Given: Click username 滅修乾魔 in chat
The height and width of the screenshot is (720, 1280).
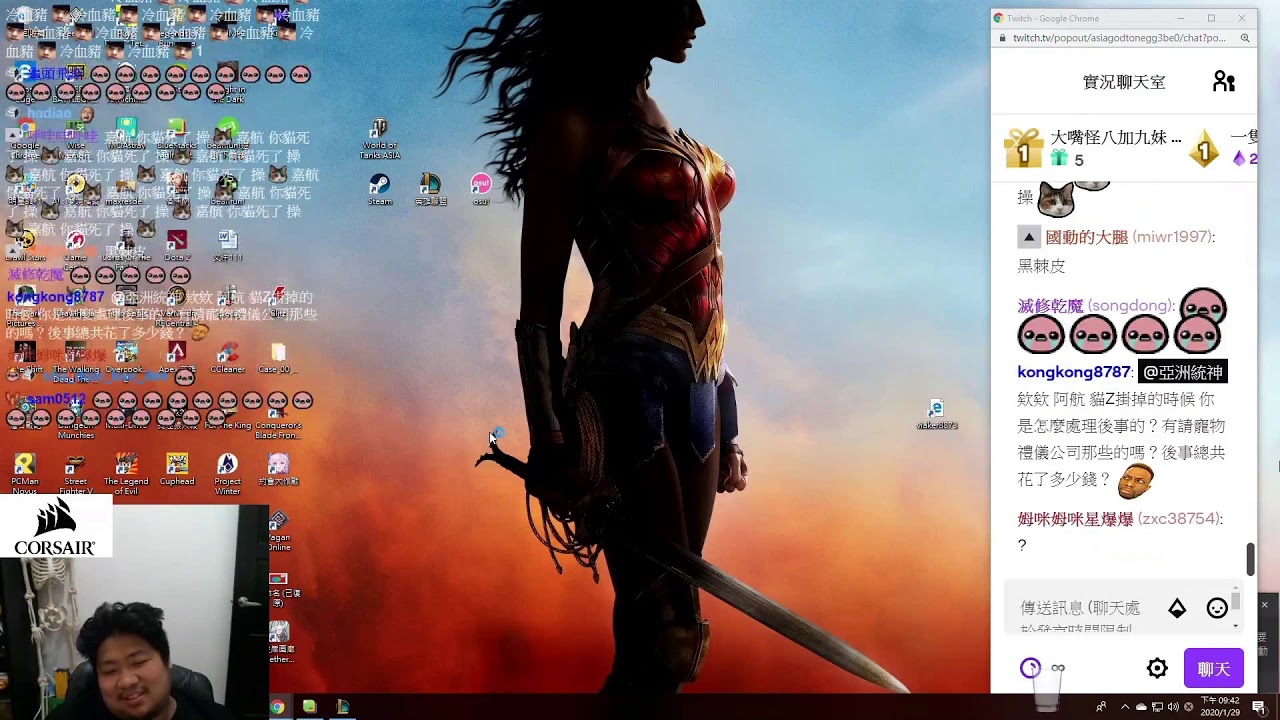Looking at the screenshot, I should pos(1050,306).
